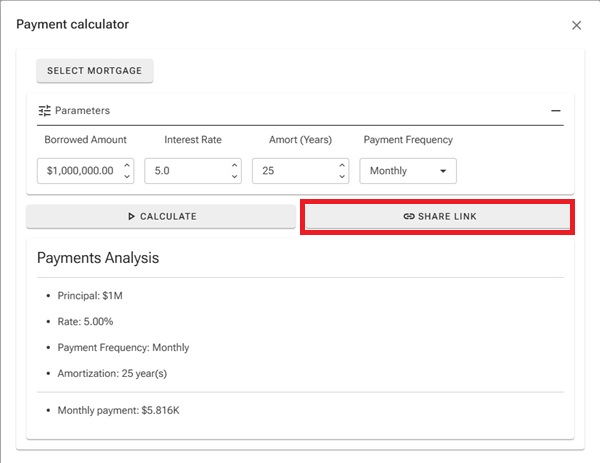Click the Borrowed Amount input field

tap(80, 171)
